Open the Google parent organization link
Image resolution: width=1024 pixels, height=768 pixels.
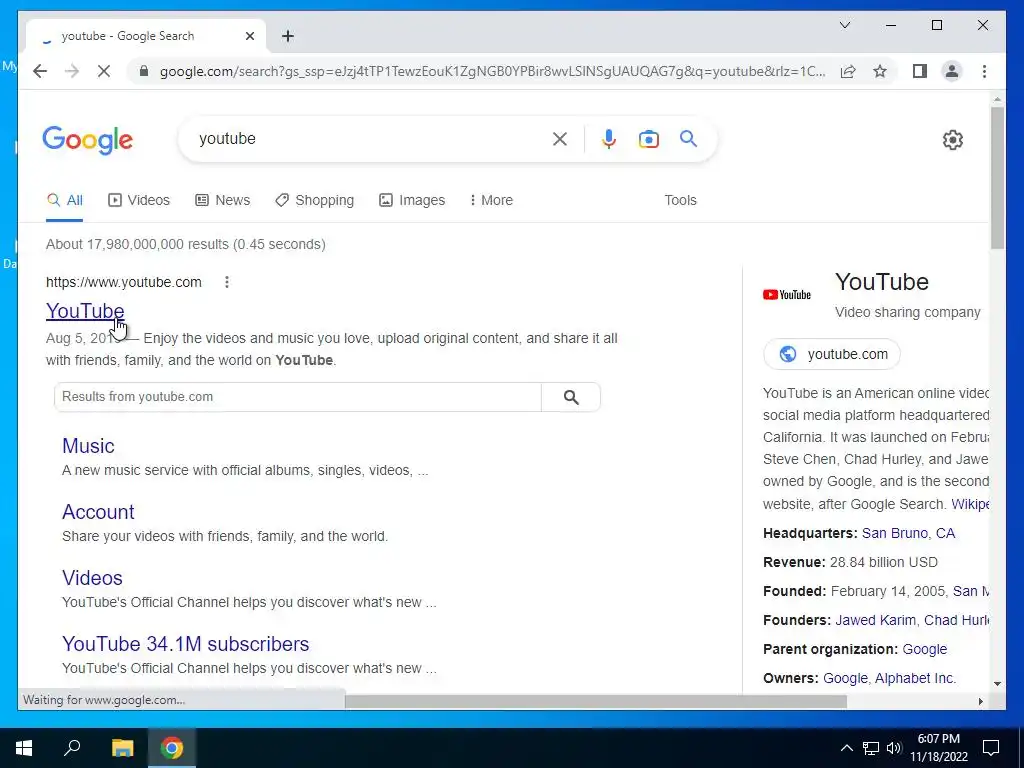pyautogui.click(x=924, y=649)
